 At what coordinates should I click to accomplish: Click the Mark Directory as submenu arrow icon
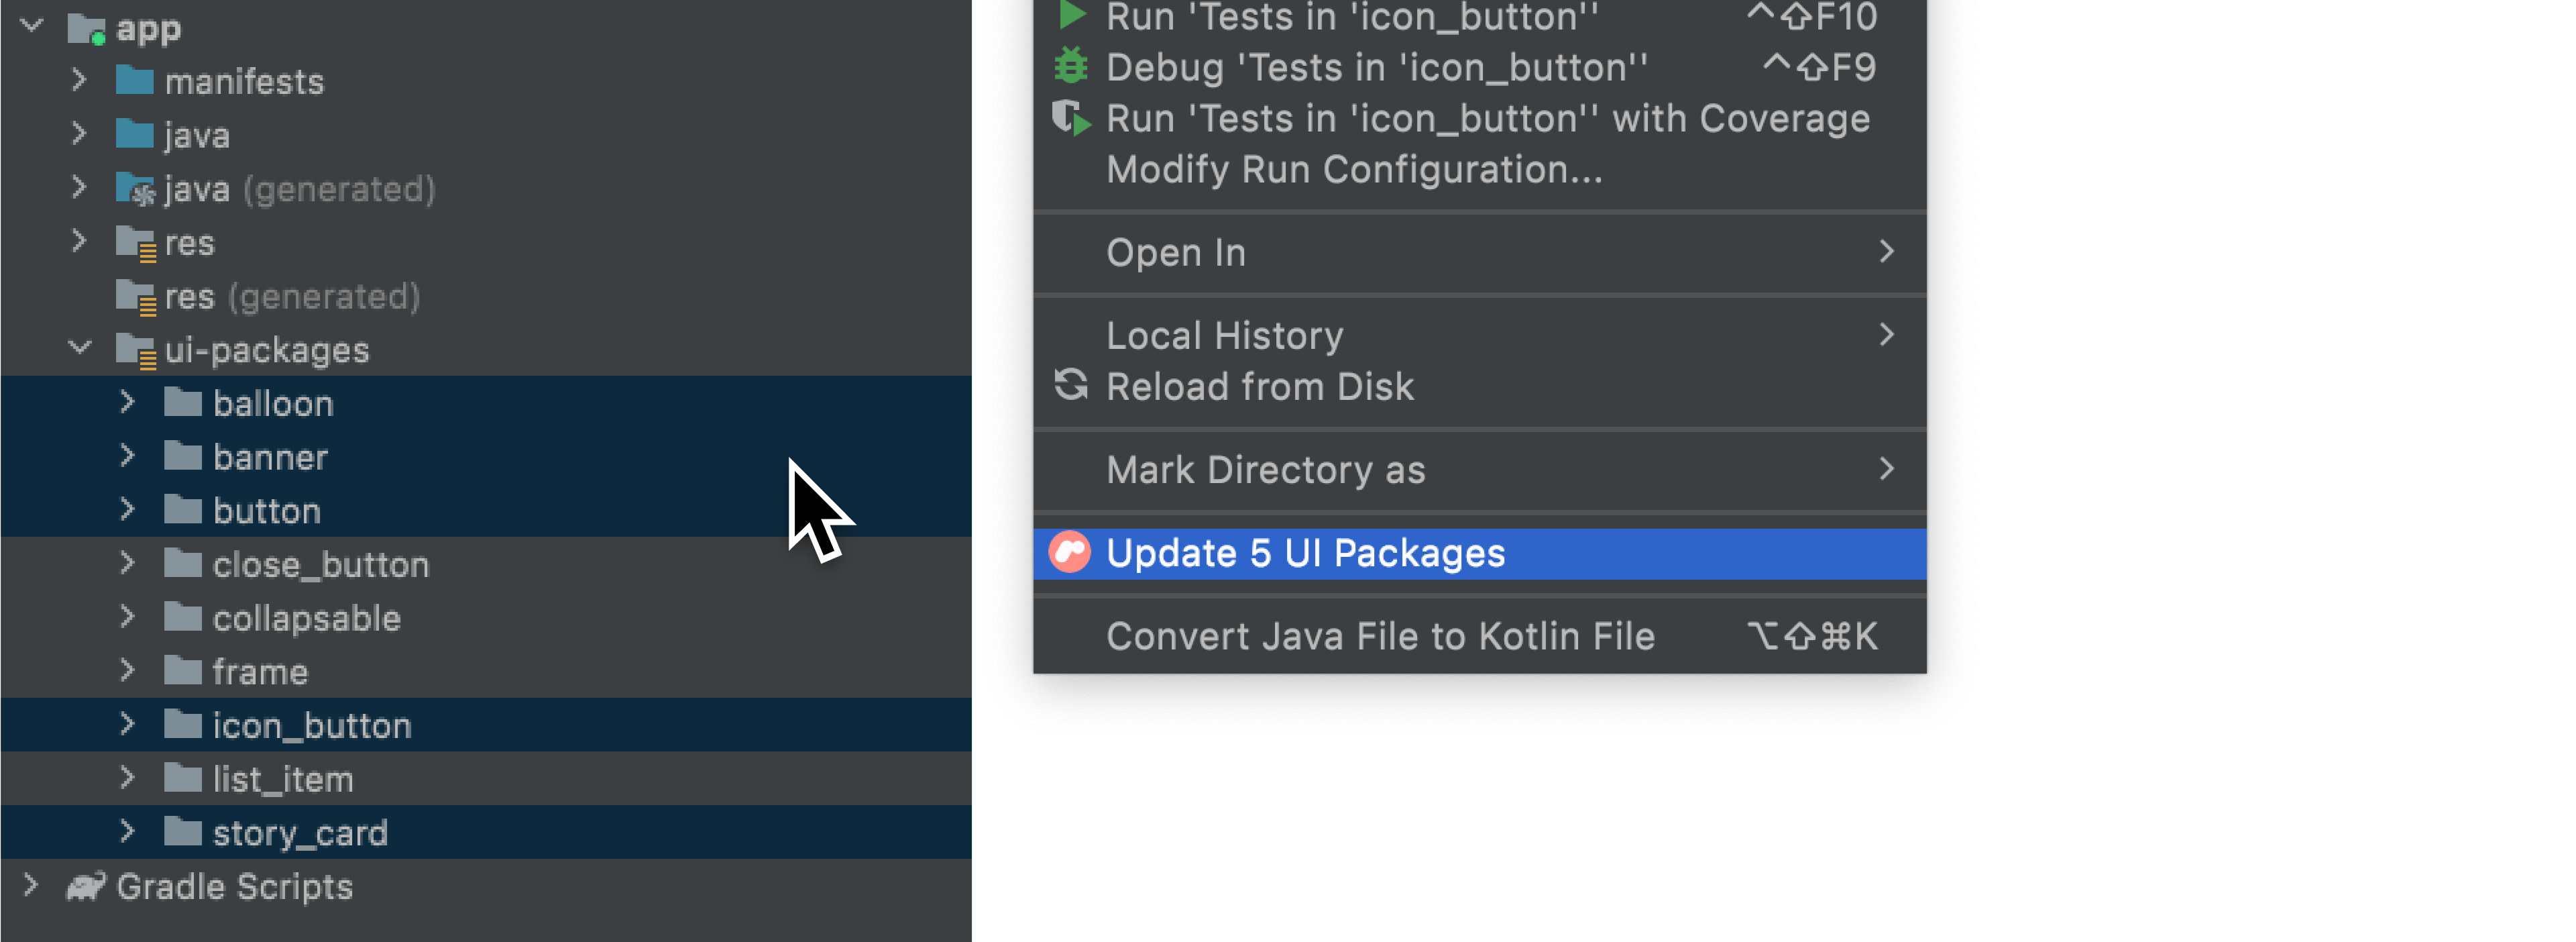coord(1889,468)
